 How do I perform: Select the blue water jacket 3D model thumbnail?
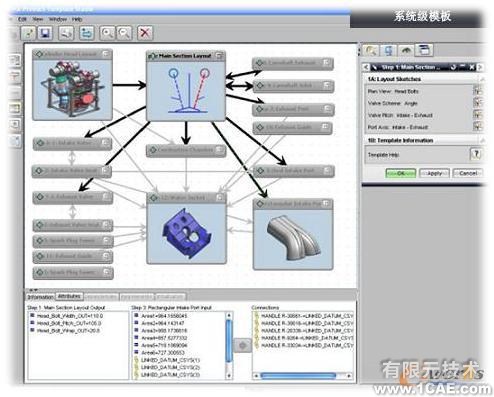click(x=187, y=233)
